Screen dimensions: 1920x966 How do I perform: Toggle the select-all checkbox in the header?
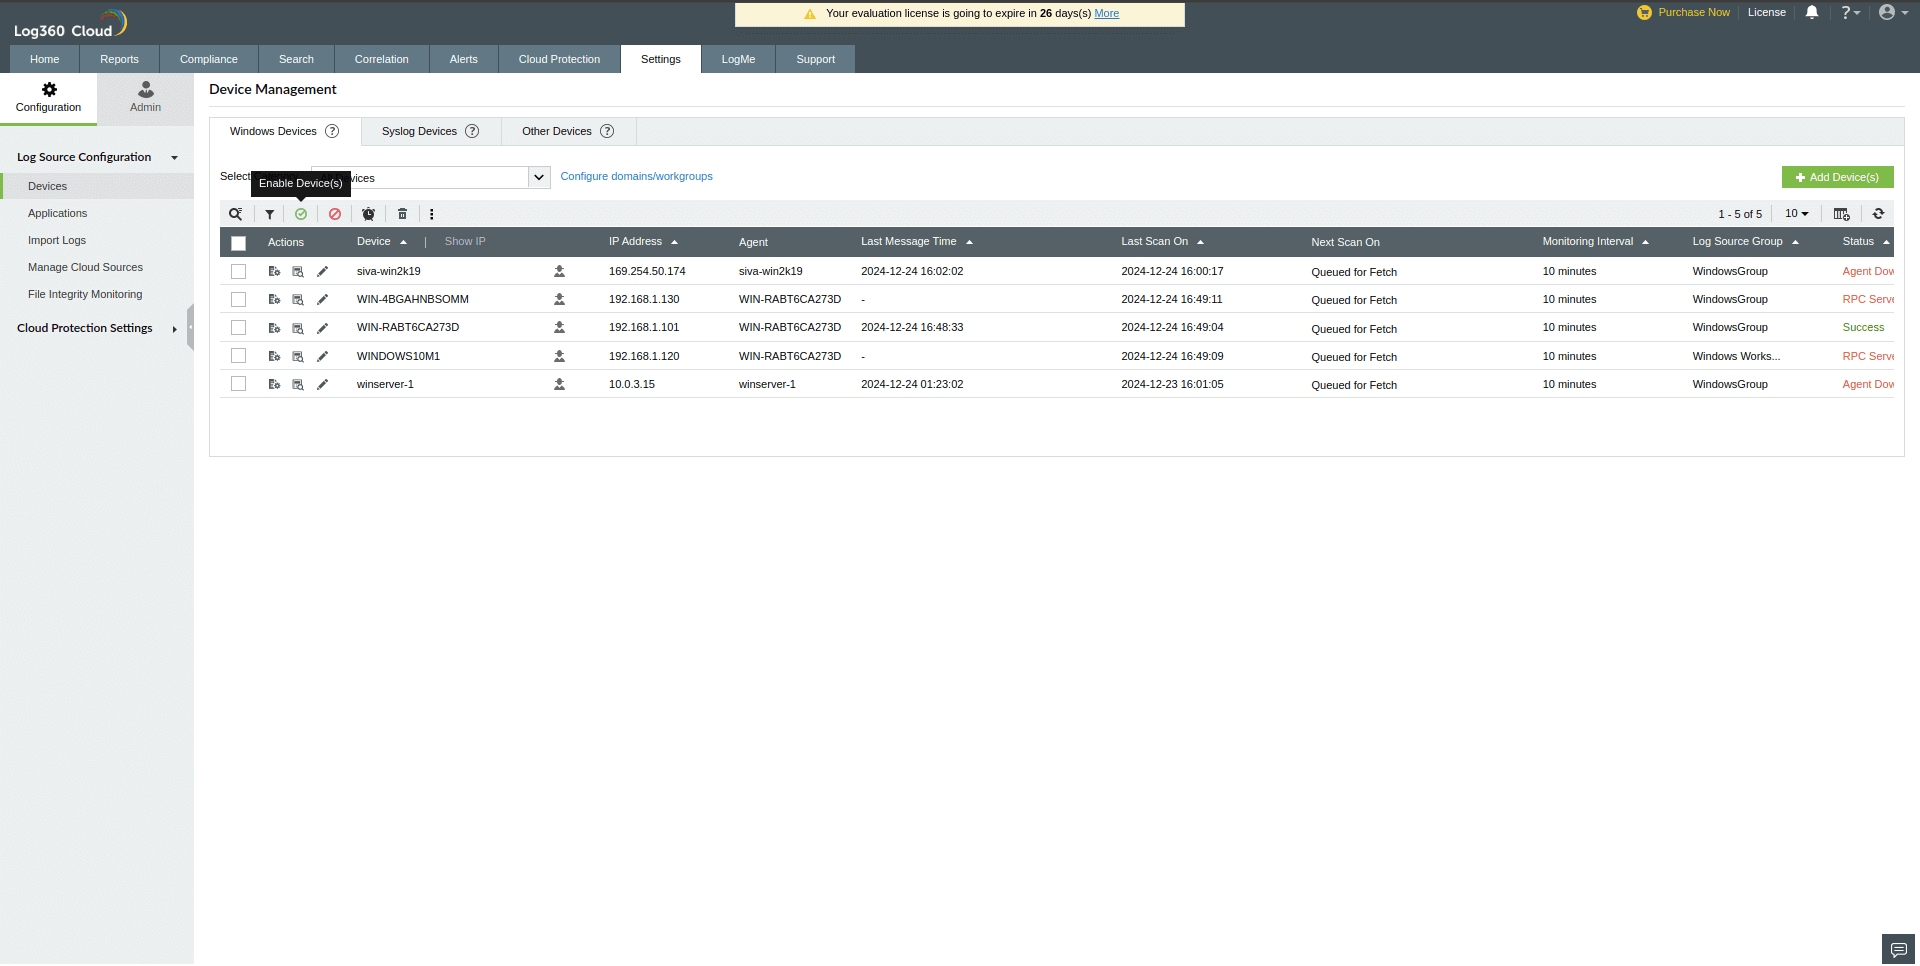pyautogui.click(x=238, y=242)
